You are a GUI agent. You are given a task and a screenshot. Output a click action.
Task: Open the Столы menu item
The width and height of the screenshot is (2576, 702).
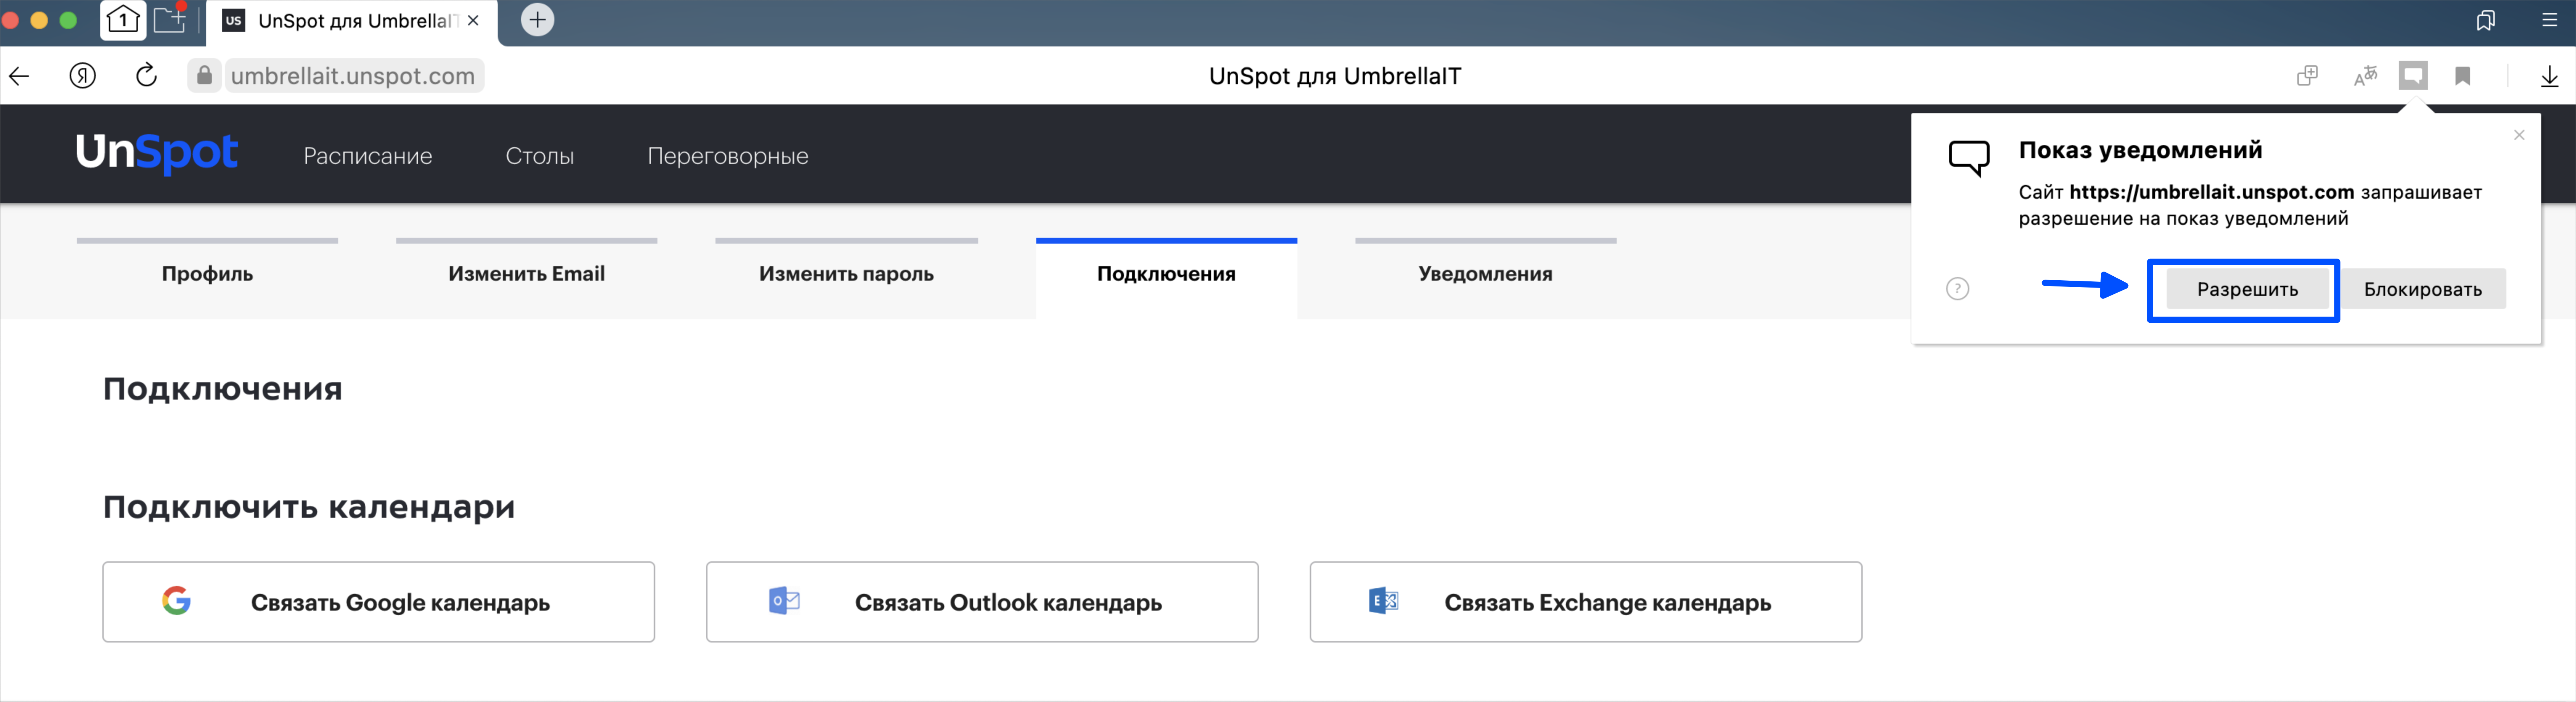(539, 156)
